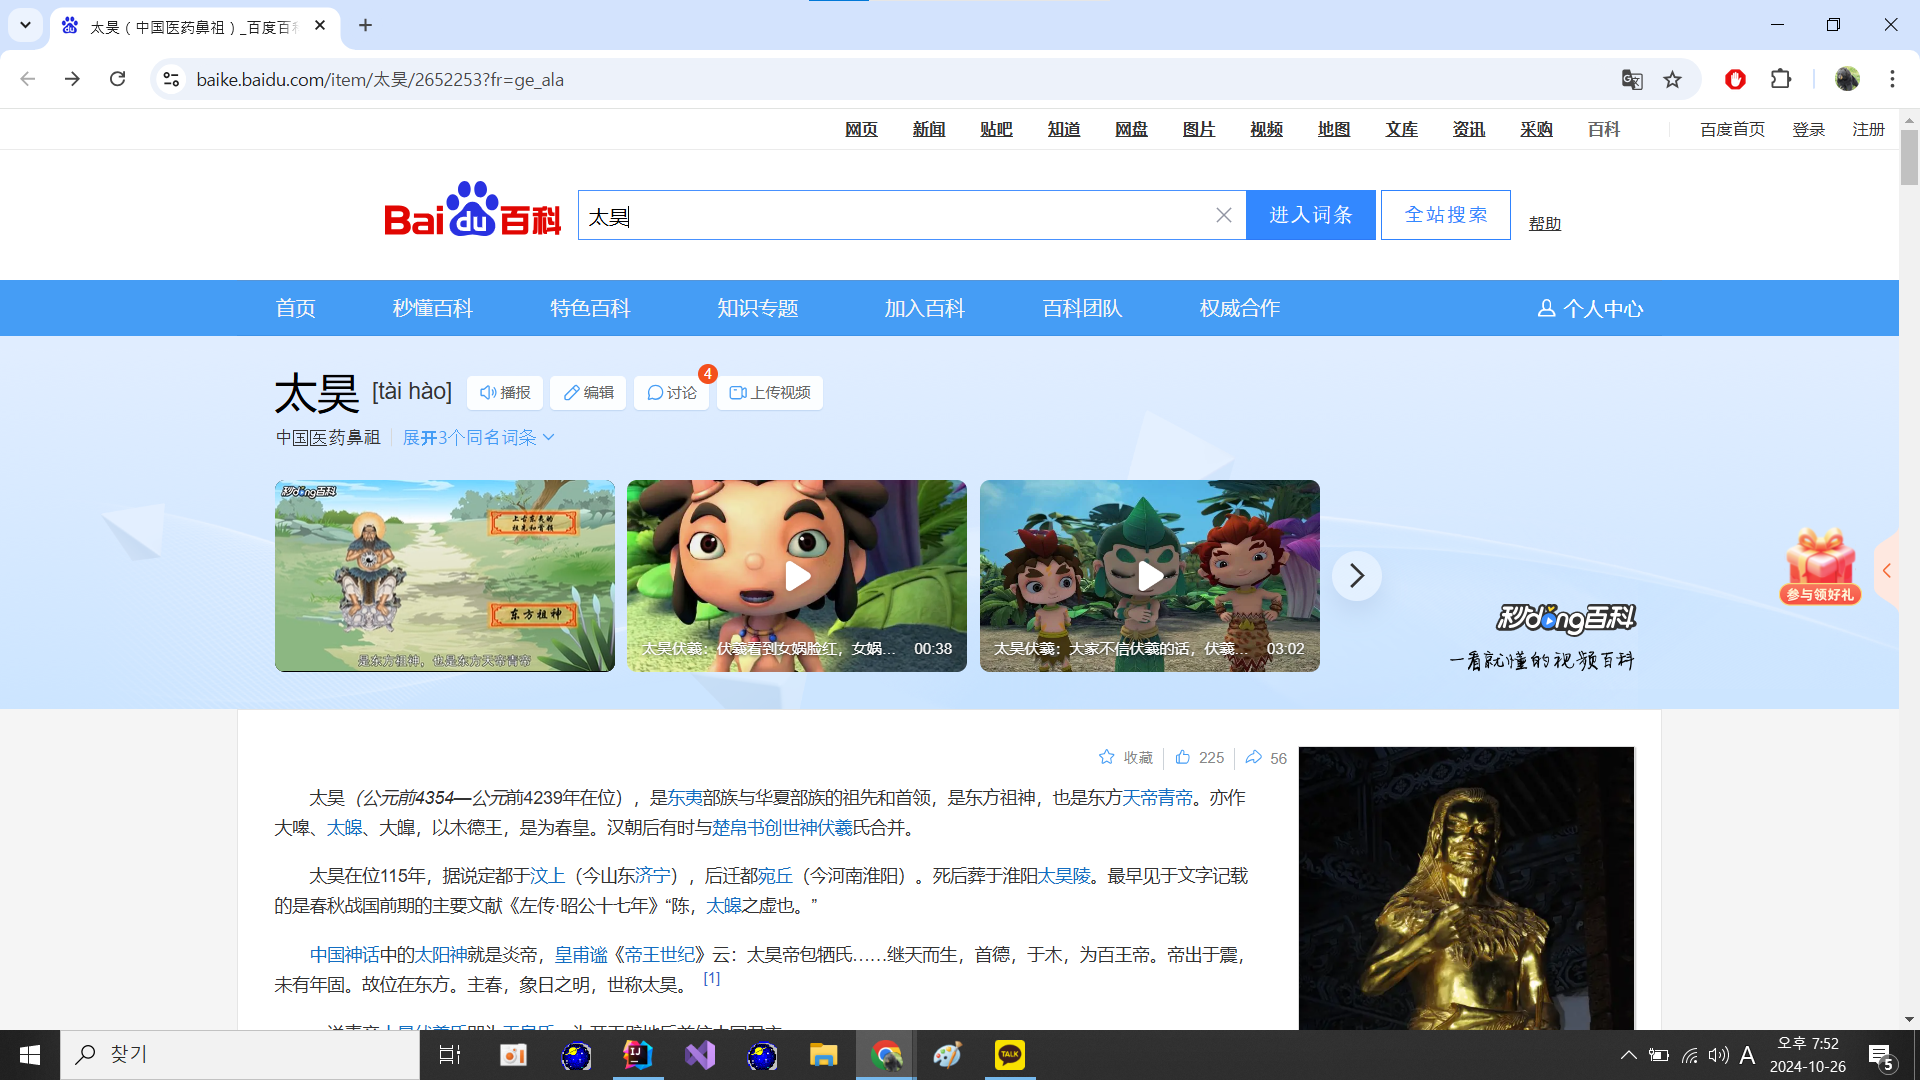Click next arrow in video carousel

coord(1357,576)
